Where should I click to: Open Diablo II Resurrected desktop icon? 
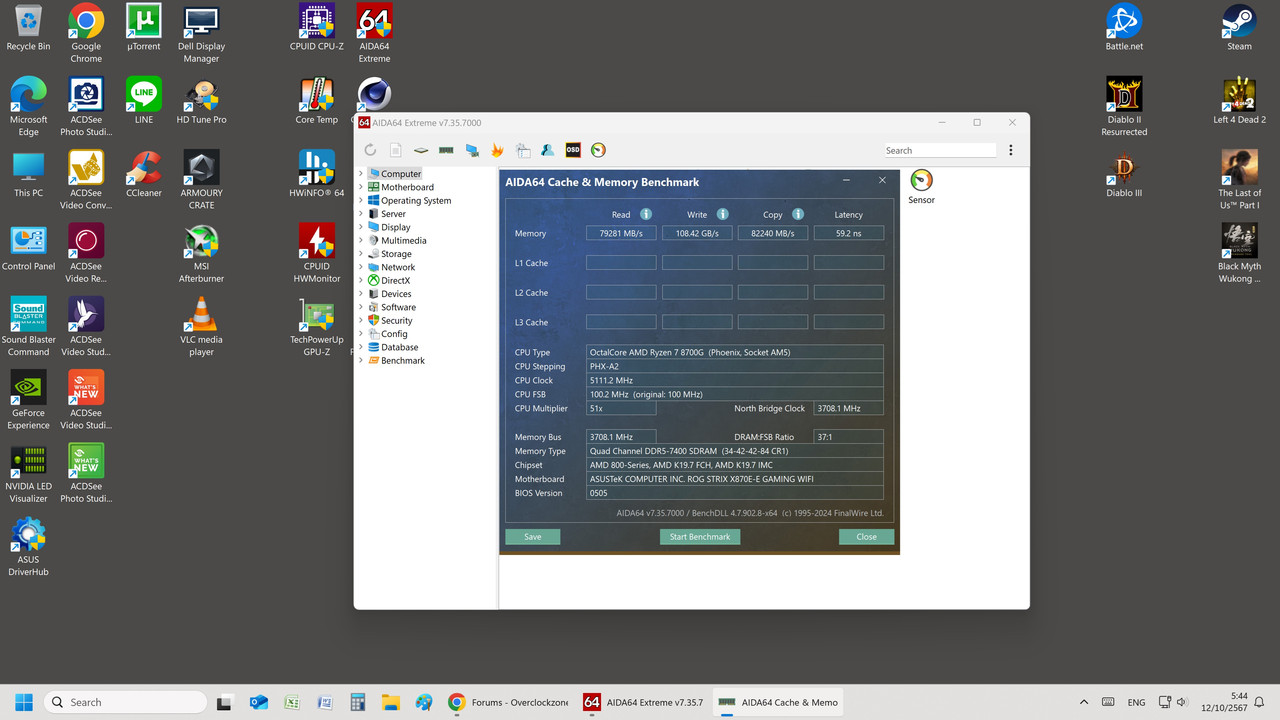tap(1124, 107)
